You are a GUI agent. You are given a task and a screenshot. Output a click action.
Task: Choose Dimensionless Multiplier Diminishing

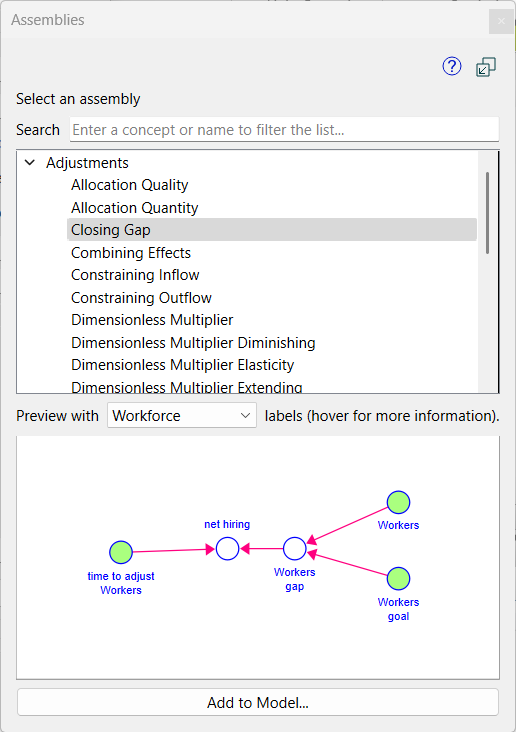tap(193, 343)
